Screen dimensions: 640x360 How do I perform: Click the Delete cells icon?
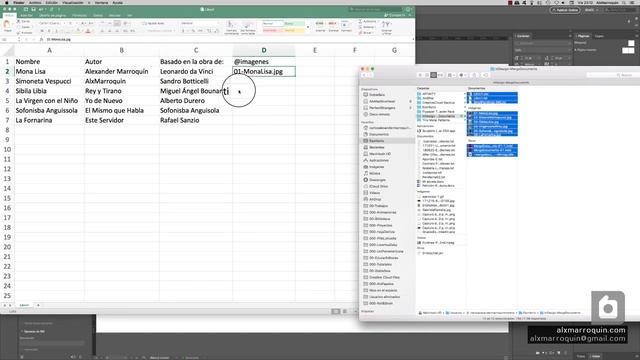[x=333, y=27]
